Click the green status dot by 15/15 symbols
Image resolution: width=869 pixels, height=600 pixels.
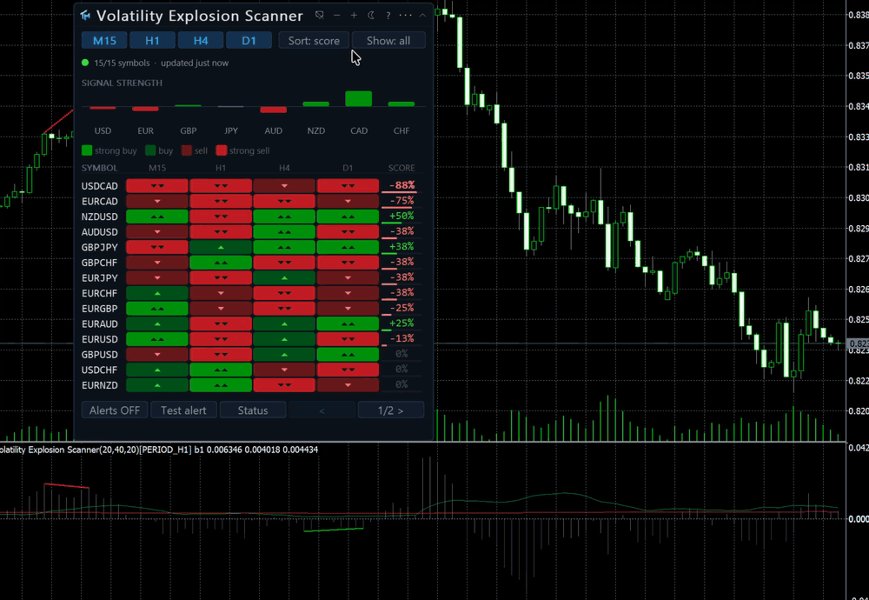point(85,63)
